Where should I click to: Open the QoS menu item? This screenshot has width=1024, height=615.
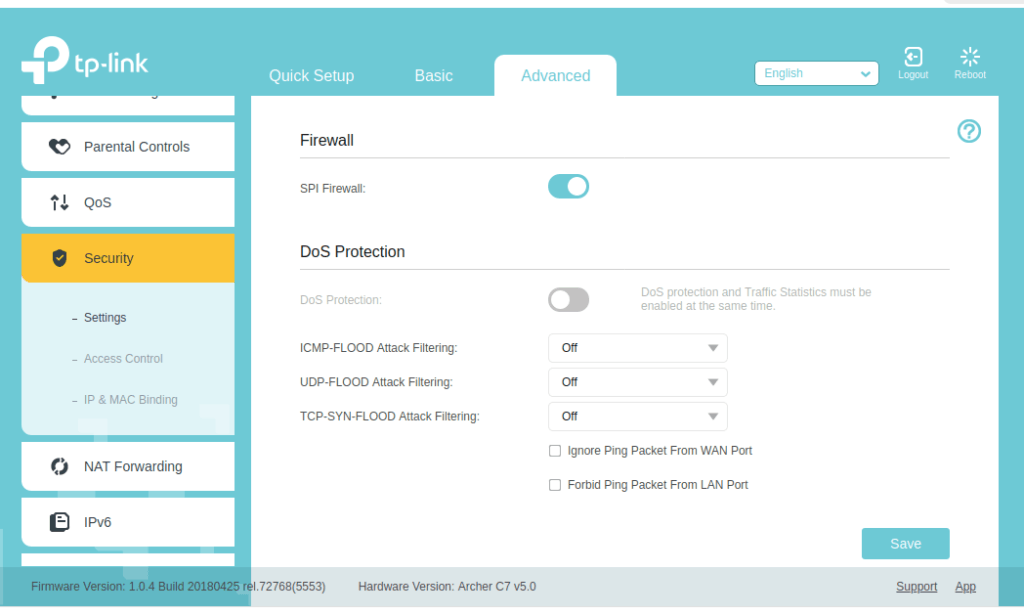coord(128,202)
